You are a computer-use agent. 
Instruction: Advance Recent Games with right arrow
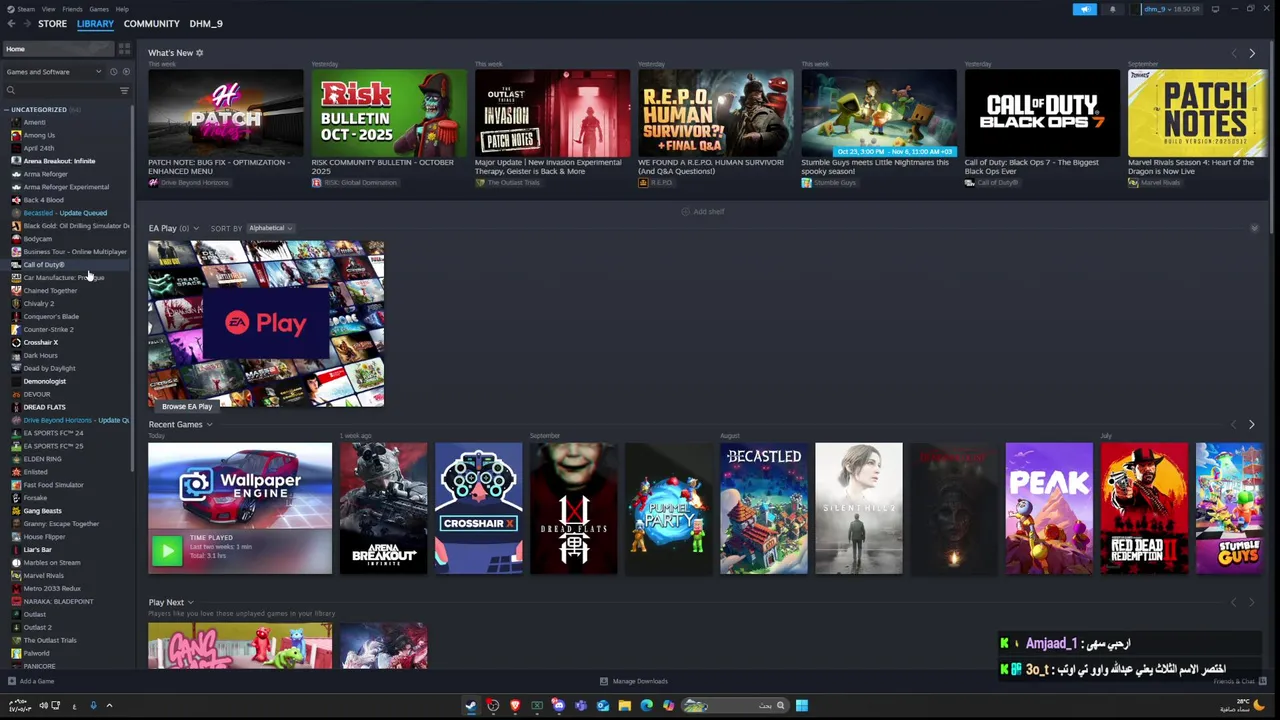pos(1251,425)
